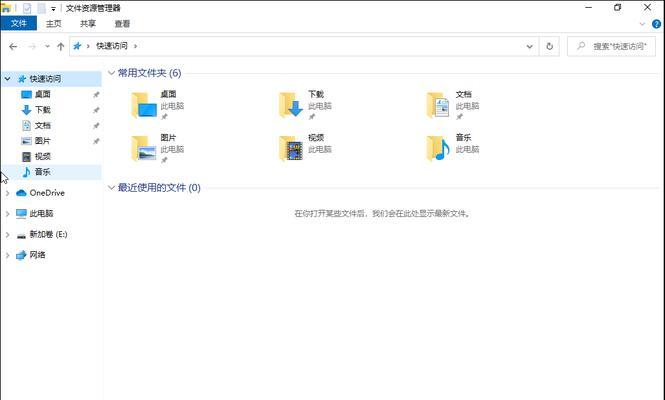Select 桌面 in the navigation pane
The image size is (665, 400).
(42, 94)
